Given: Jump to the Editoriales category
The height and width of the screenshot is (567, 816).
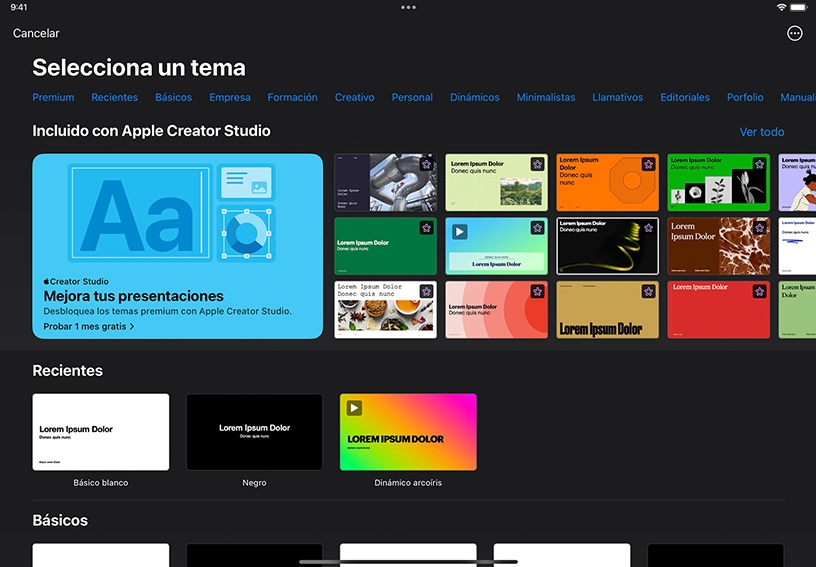Looking at the screenshot, I should [685, 97].
